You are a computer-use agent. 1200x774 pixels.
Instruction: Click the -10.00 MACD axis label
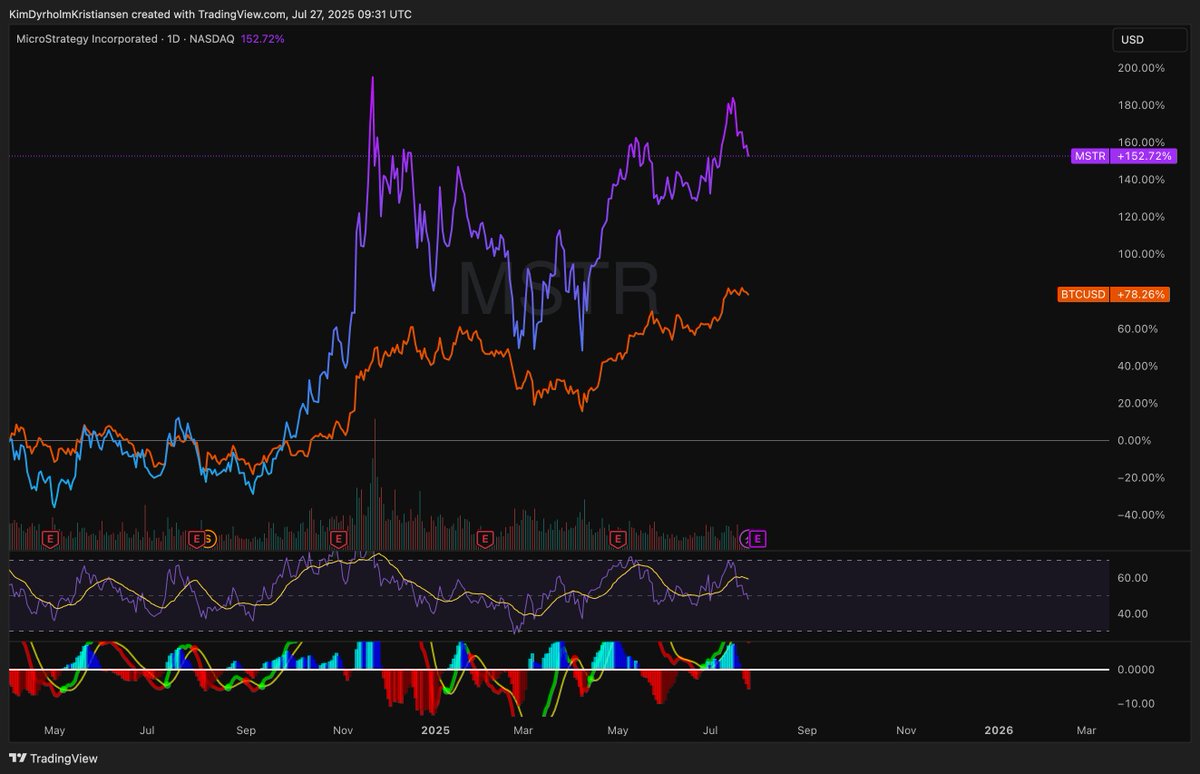click(x=1134, y=703)
